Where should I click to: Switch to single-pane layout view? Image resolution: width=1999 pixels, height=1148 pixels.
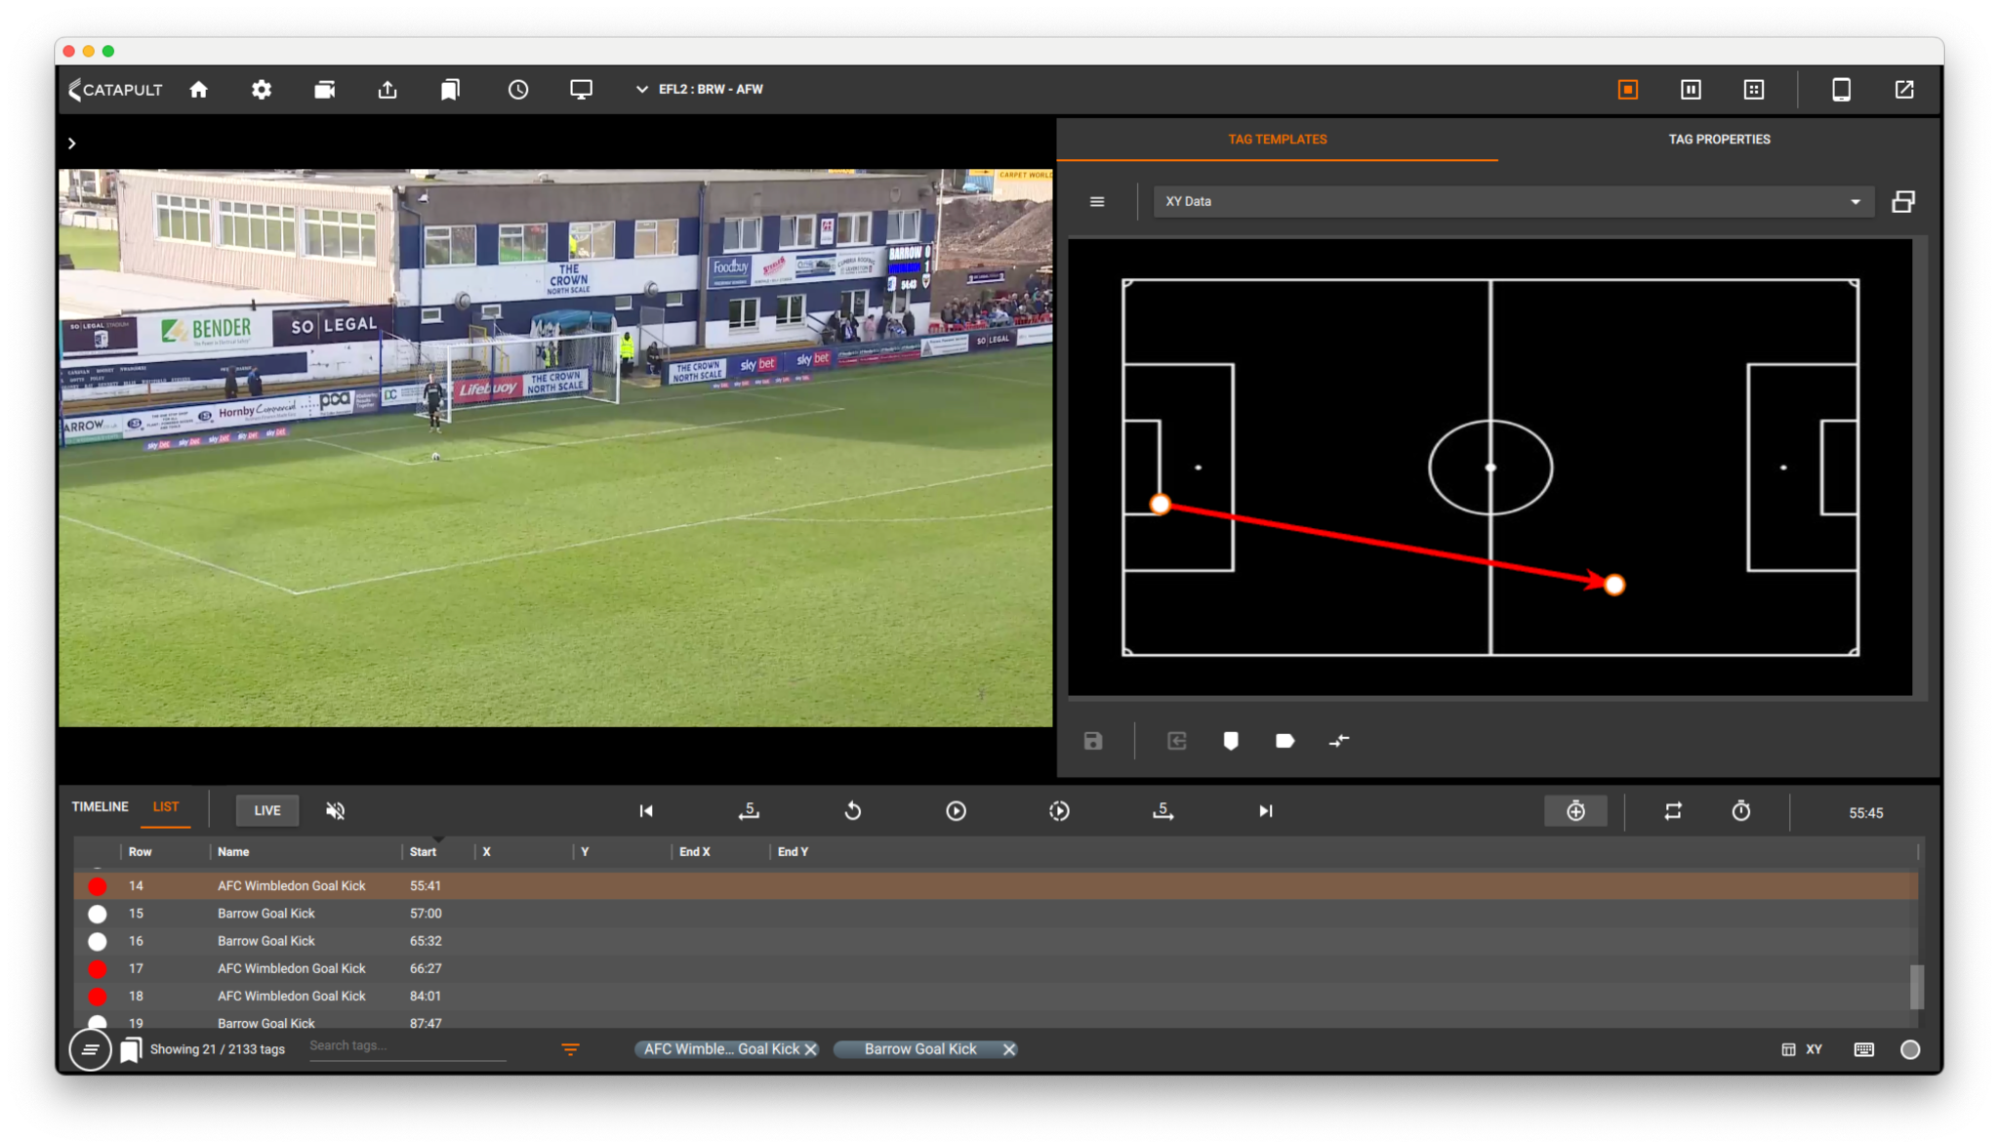1628,89
